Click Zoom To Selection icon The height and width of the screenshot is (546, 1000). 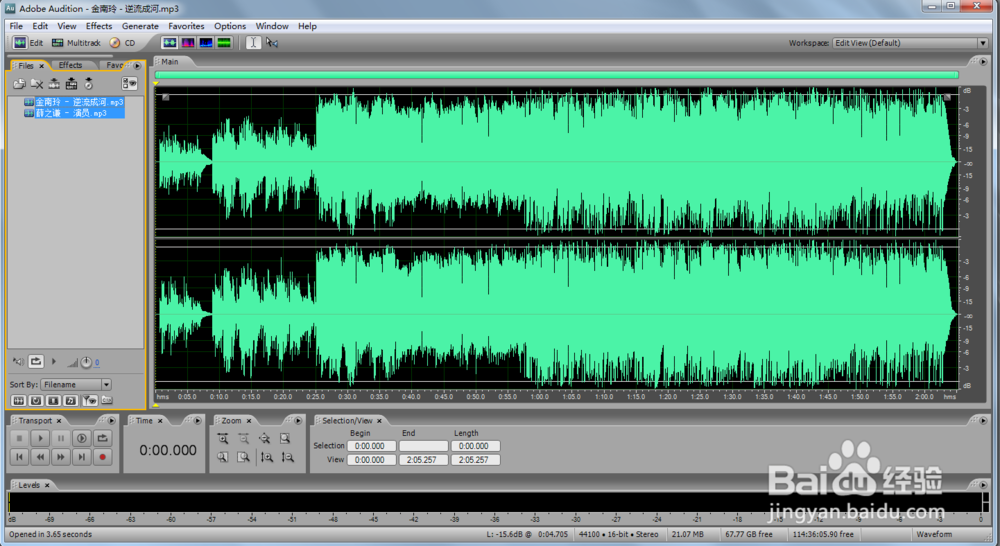pos(285,438)
